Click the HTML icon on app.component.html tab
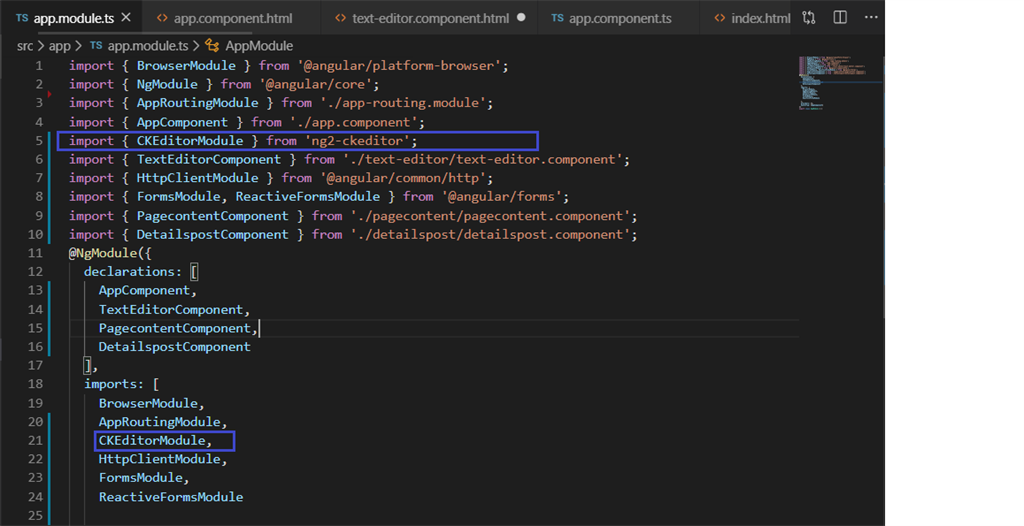The width and height of the screenshot is (1024, 526). [163, 18]
